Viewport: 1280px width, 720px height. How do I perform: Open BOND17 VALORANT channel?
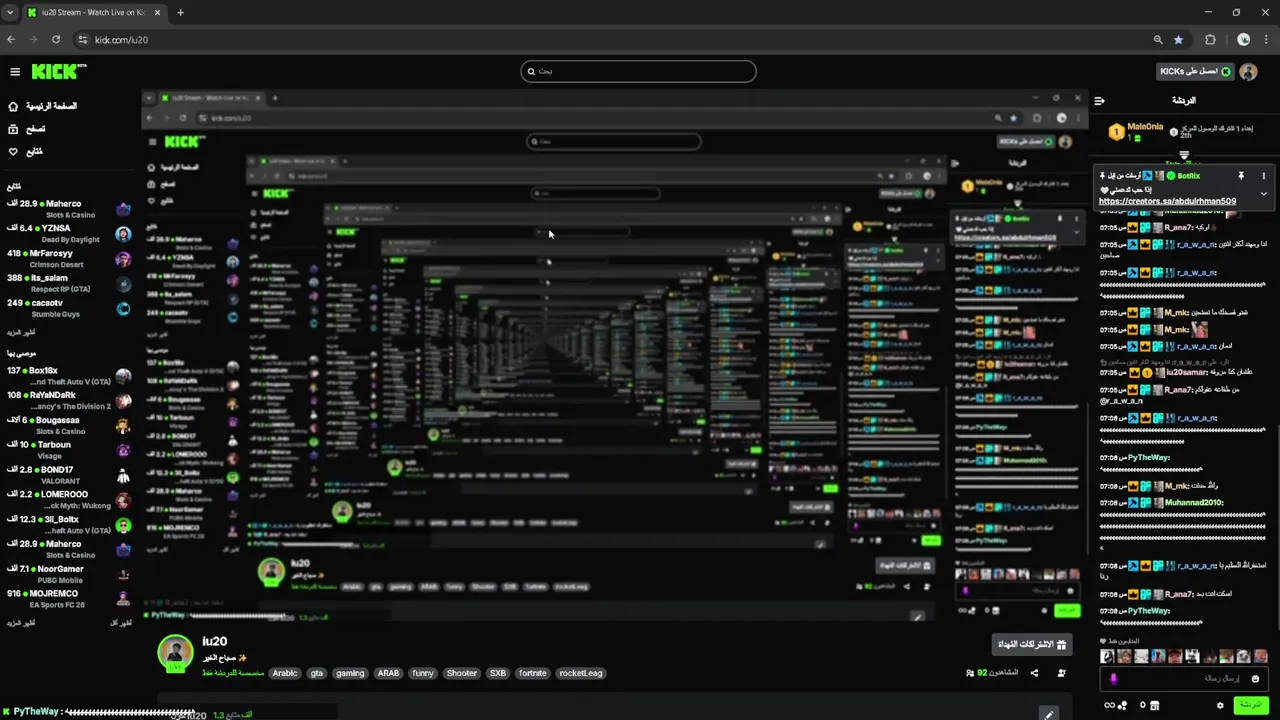pyautogui.click(x=68, y=475)
